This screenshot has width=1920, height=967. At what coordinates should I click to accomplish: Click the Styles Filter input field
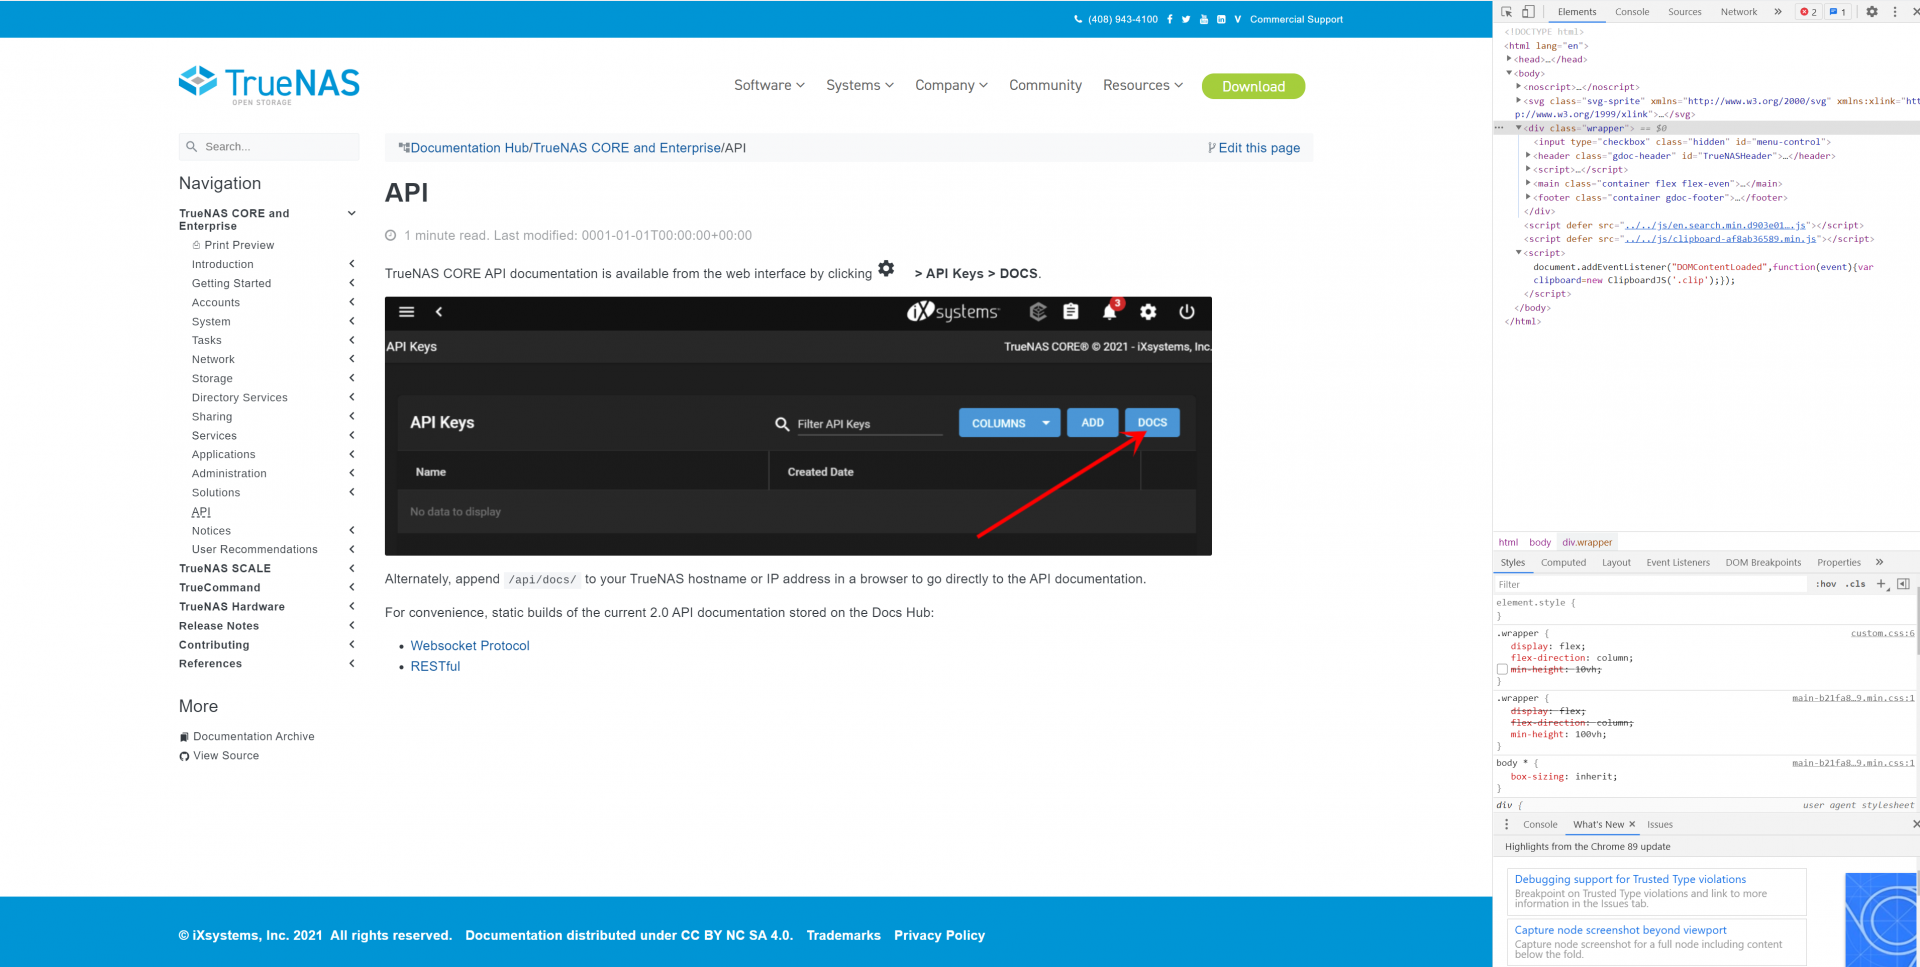pyautogui.click(x=1650, y=584)
